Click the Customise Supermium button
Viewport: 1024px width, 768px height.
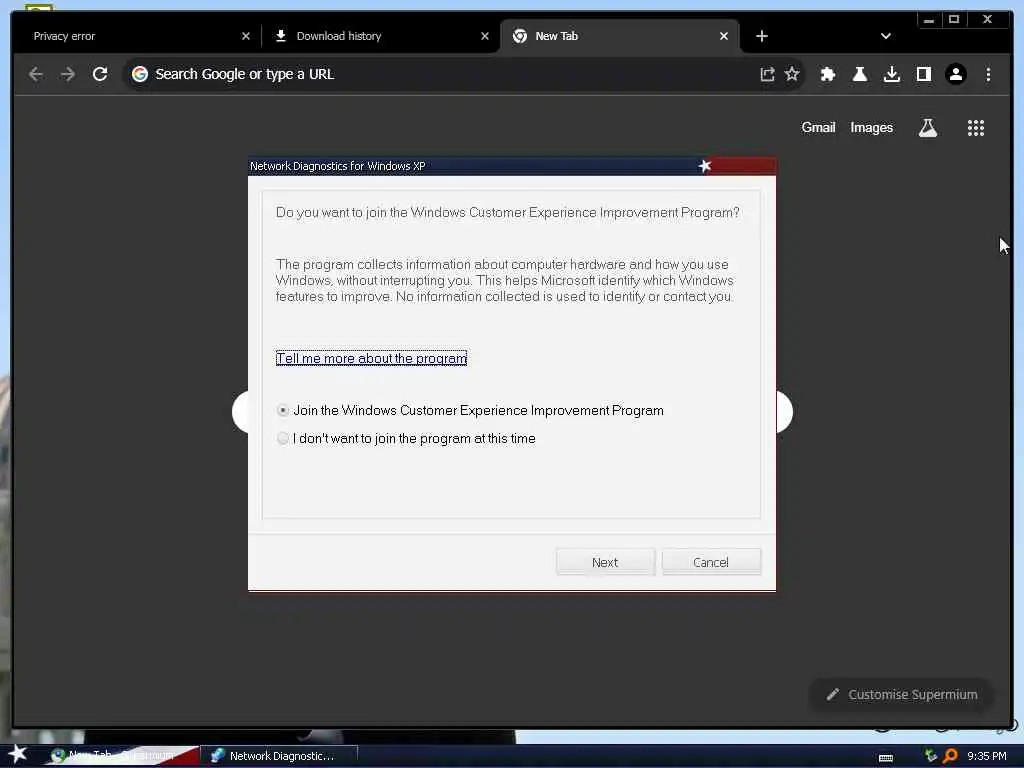(x=902, y=695)
